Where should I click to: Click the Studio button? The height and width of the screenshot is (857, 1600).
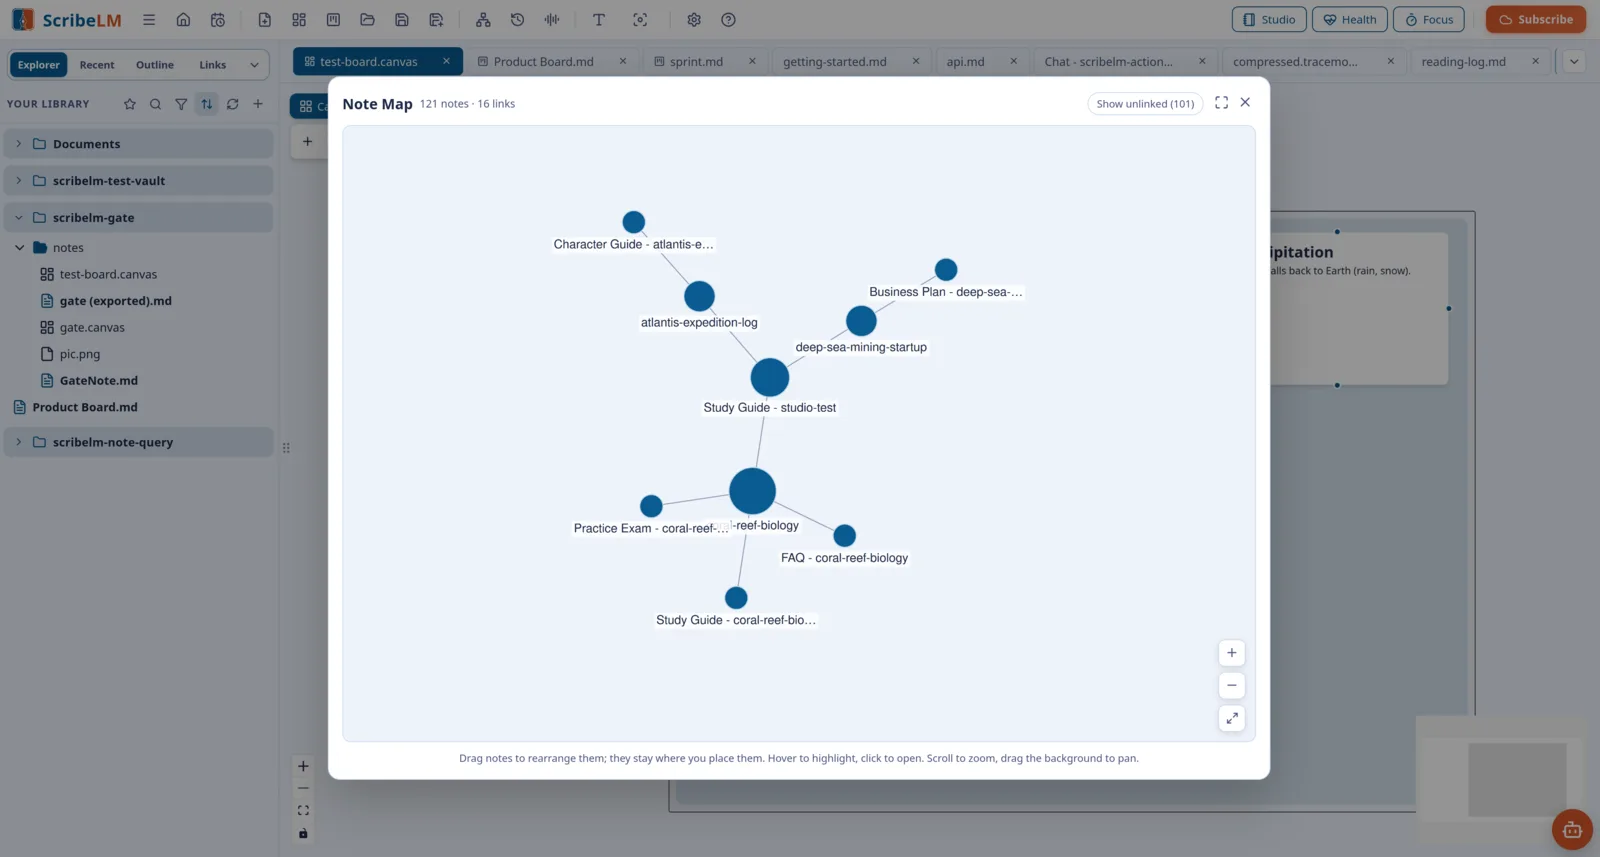[1268, 20]
